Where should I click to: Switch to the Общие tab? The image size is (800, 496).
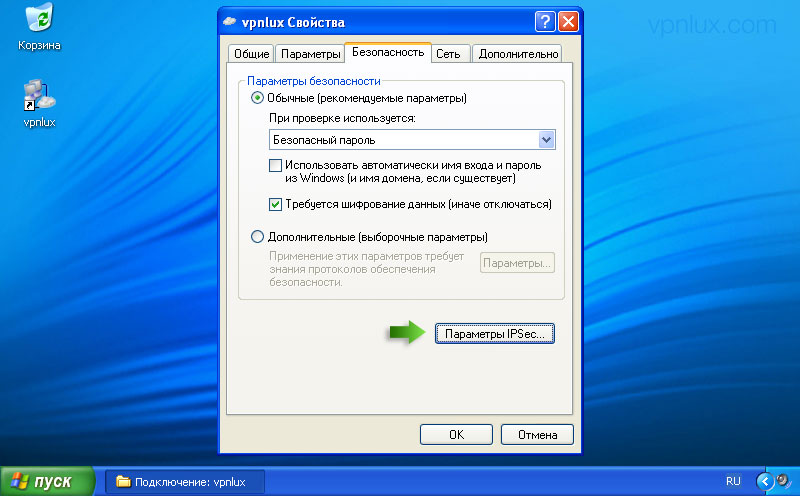pos(251,54)
